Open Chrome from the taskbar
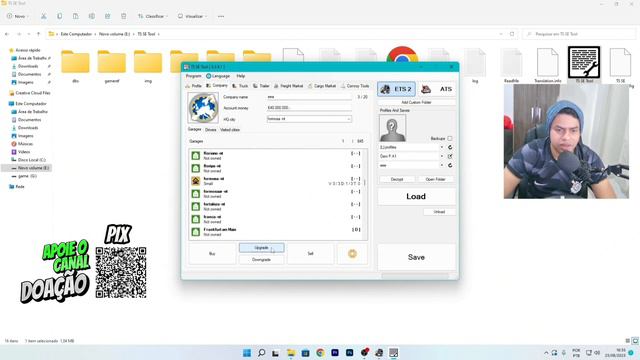640x360 pixels. click(320, 353)
